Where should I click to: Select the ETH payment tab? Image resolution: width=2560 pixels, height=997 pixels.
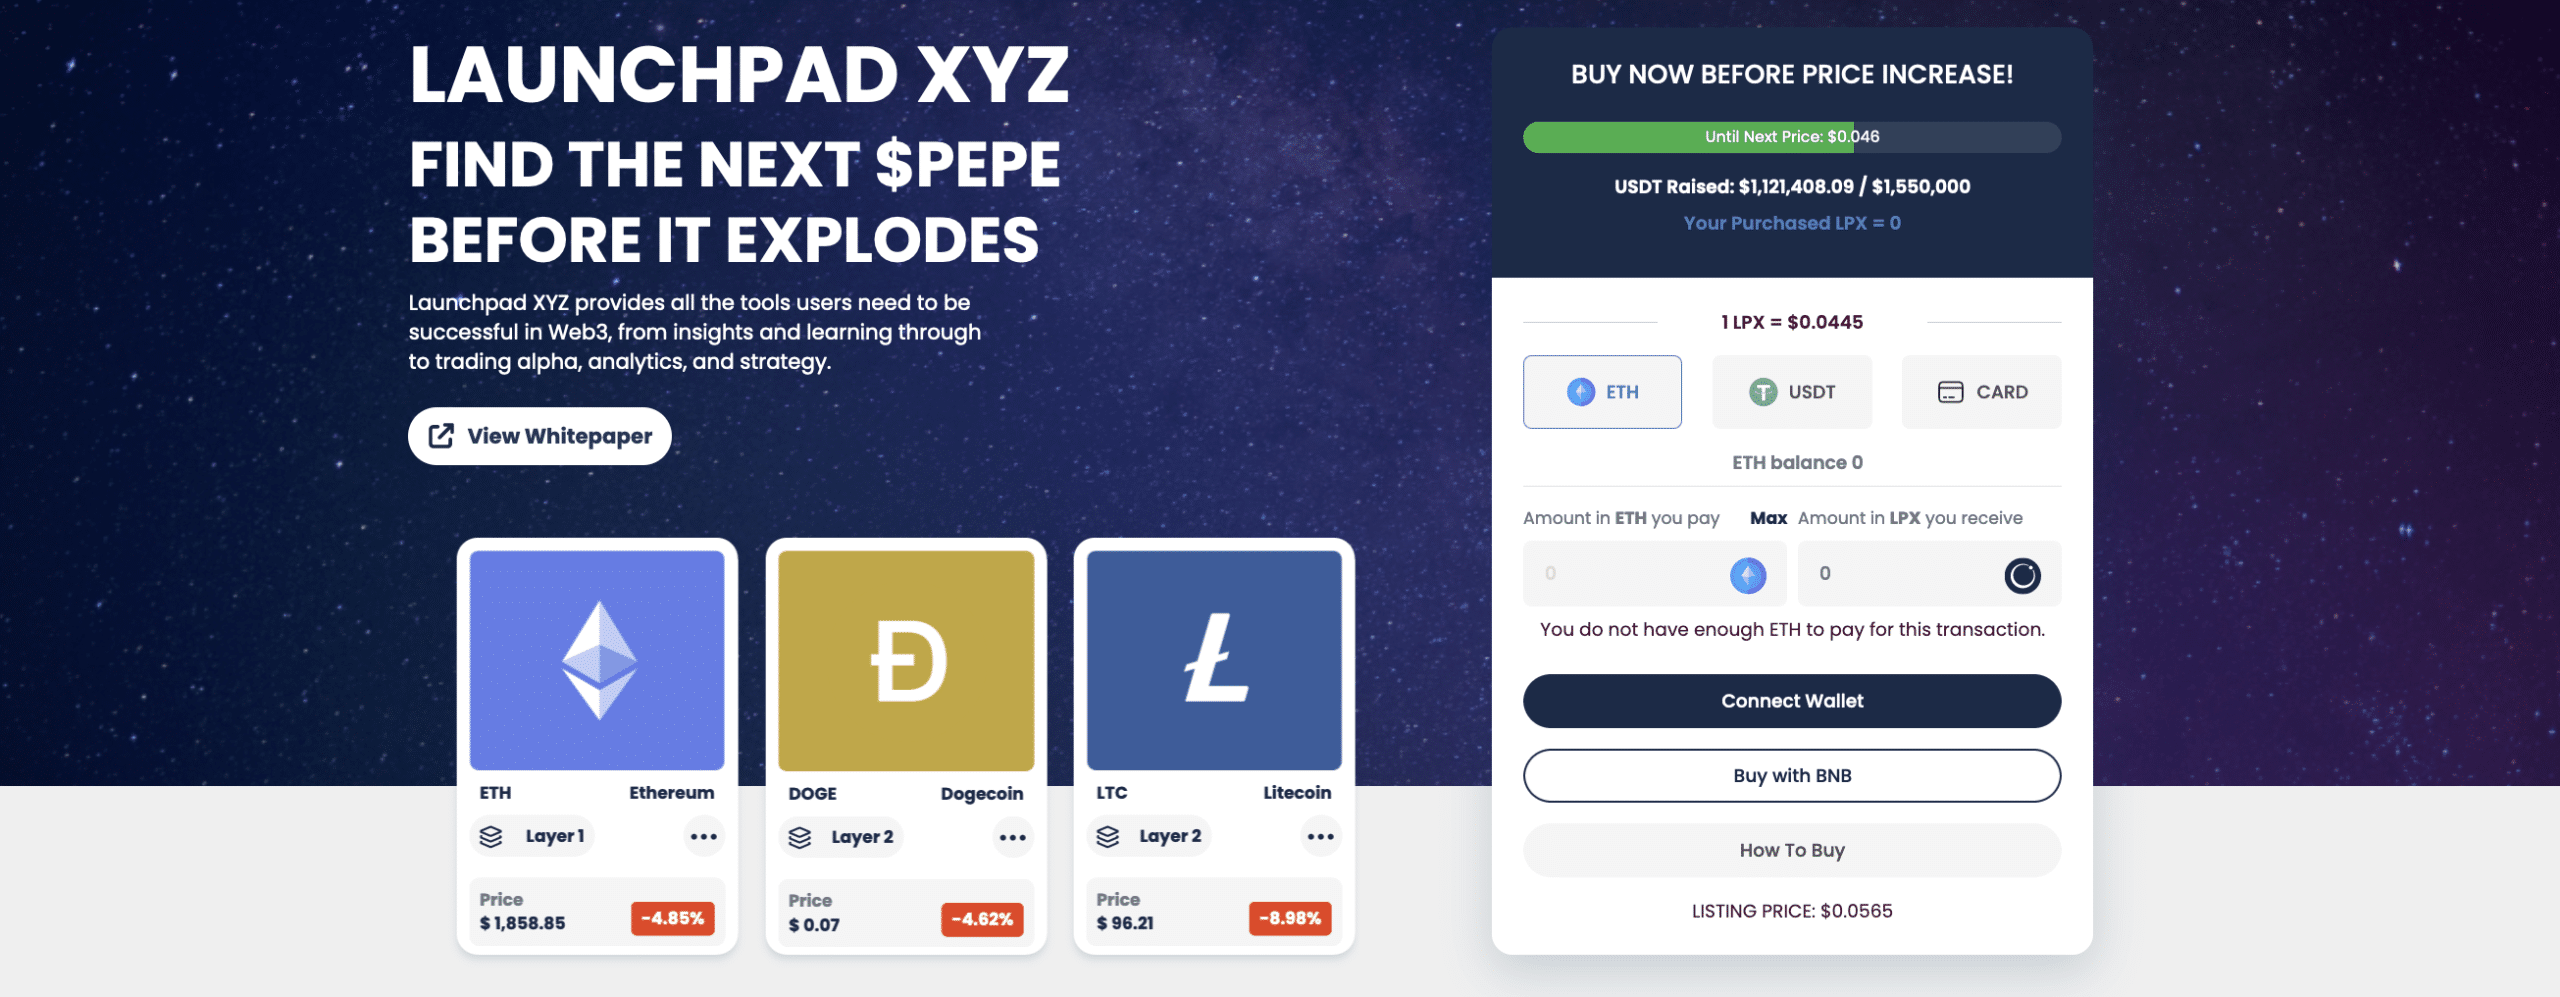click(1602, 392)
